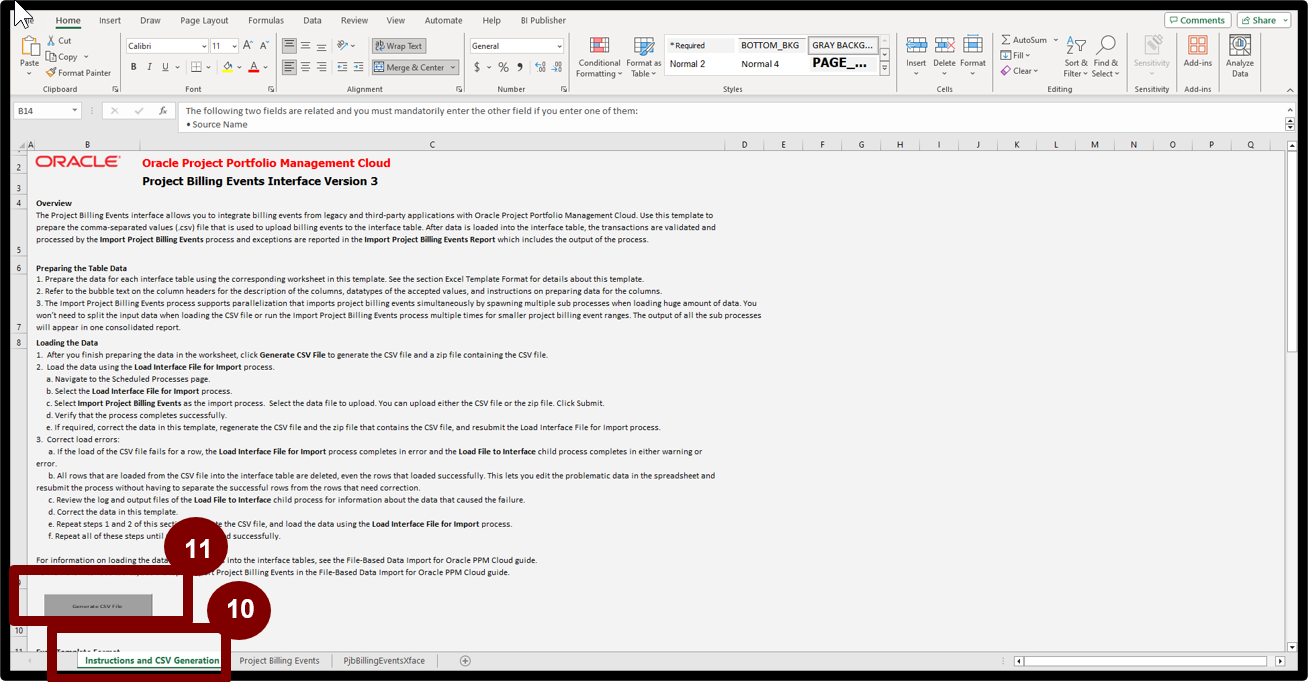The image size is (1308, 682).
Task: Click the Paste clipboard icon
Action: pyautogui.click(x=30, y=46)
